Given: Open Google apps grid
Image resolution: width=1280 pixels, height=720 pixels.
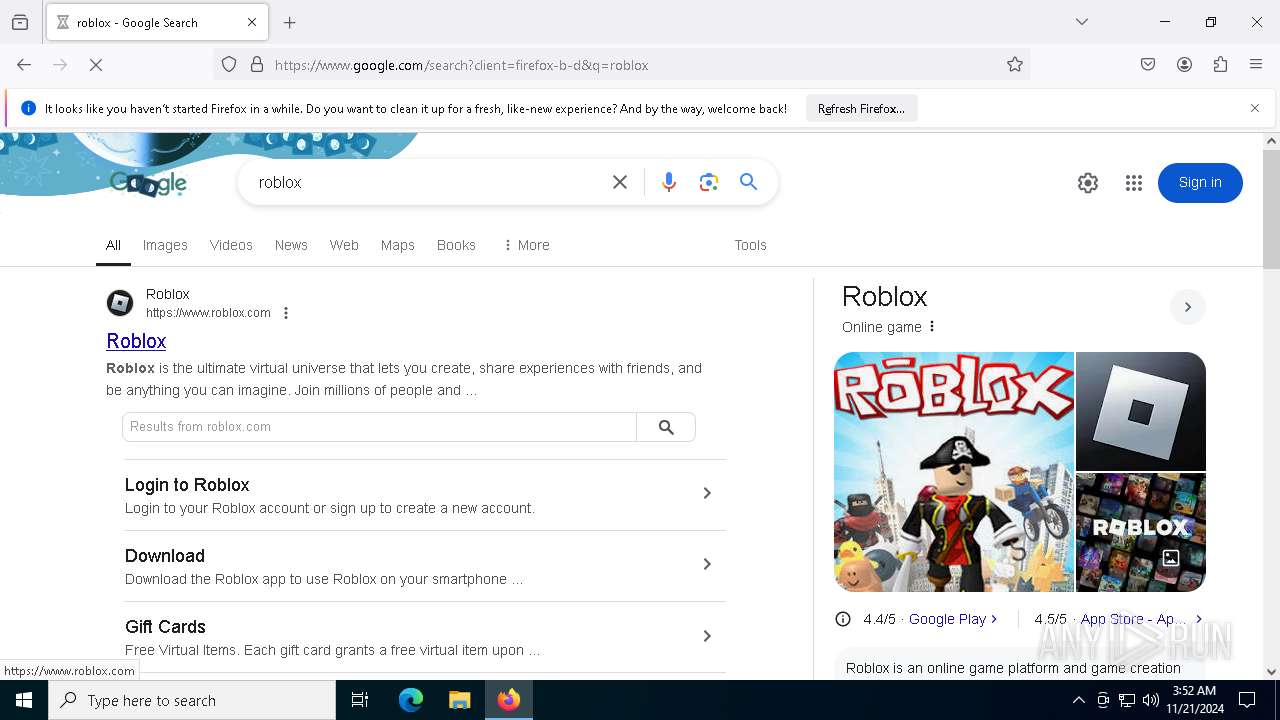Looking at the screenshot, I should coord(1133,183).
